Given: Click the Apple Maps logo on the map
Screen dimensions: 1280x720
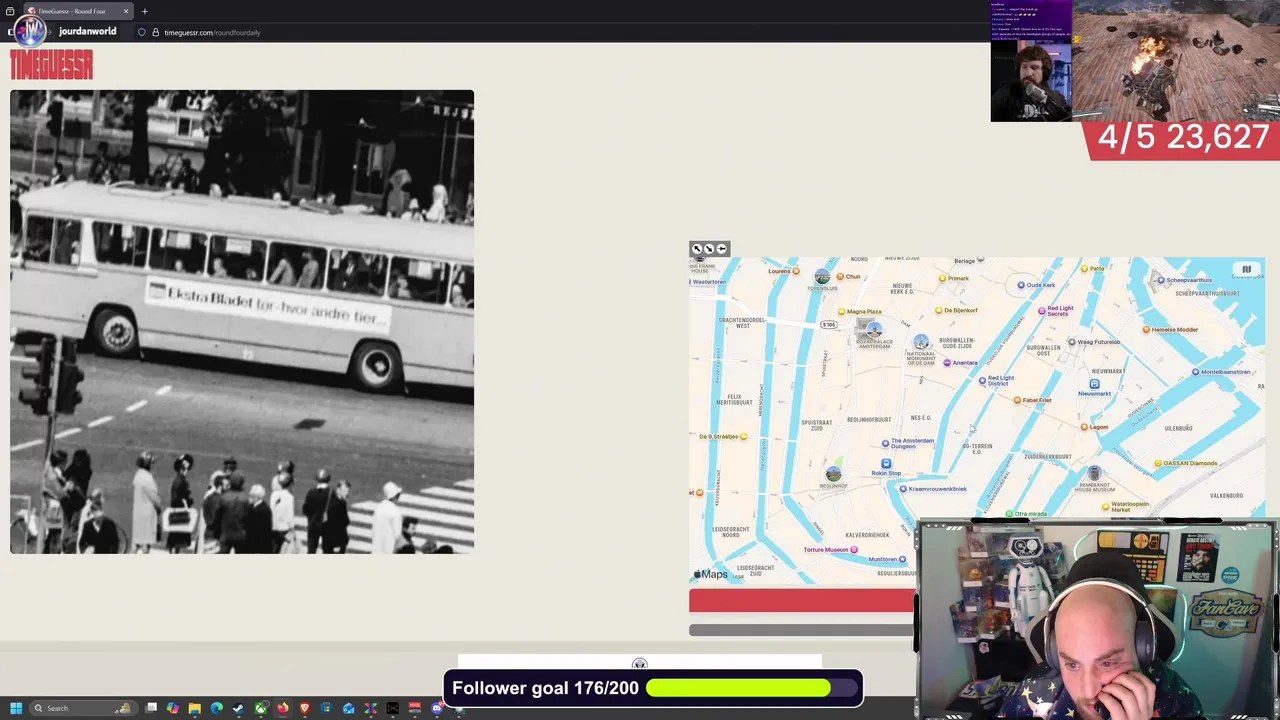Looking at the screenshot, I should coord(711,575).
